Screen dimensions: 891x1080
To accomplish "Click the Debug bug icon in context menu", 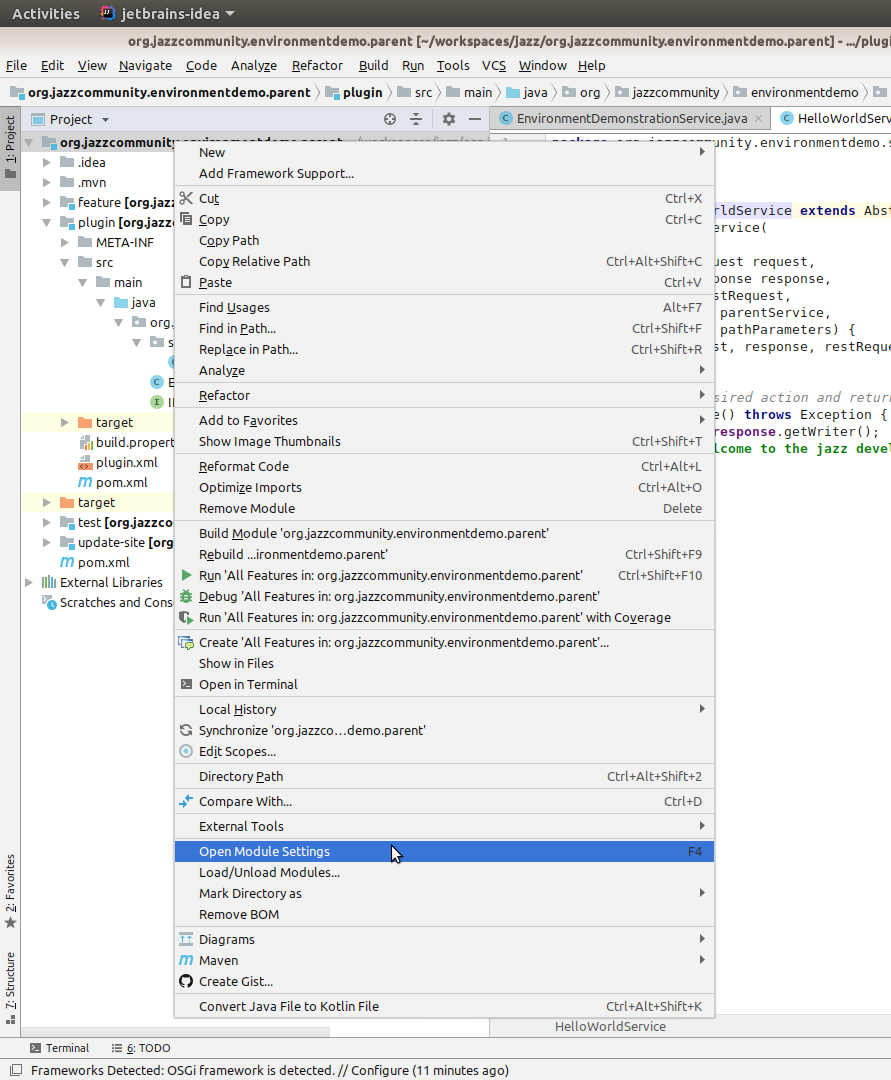I will pos(186,596).
